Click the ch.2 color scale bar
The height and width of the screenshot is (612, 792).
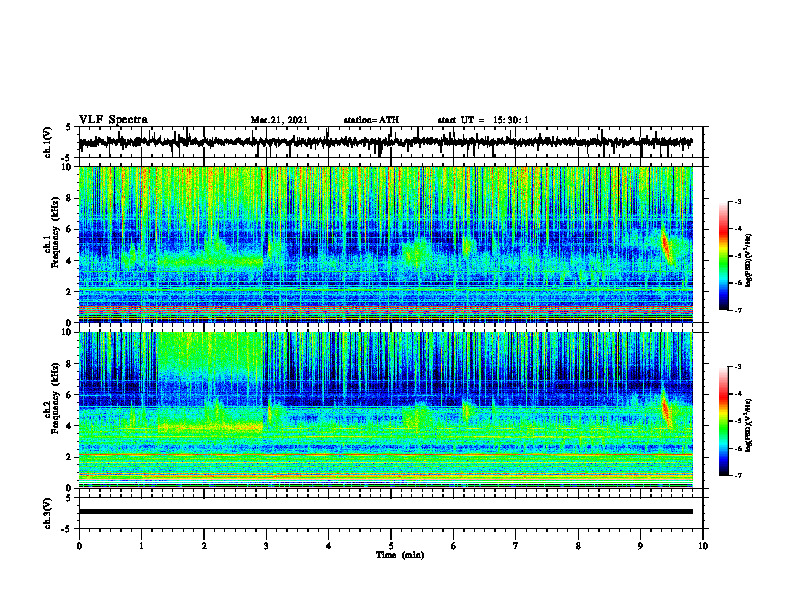click(723, 421)
